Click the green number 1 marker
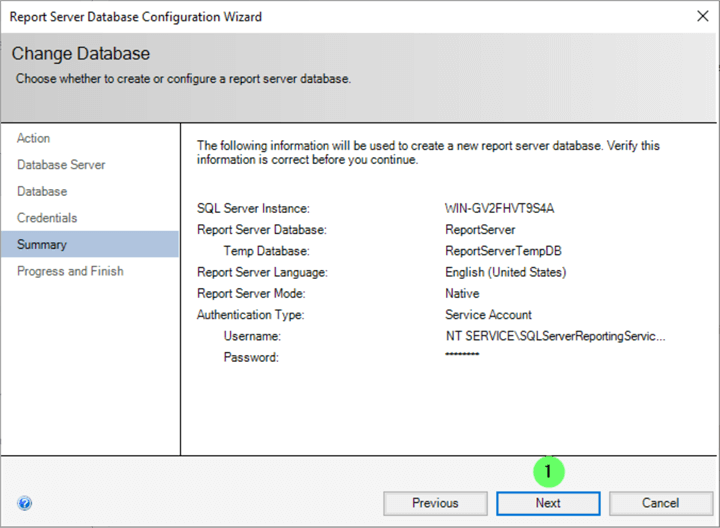 pos(548,470)
